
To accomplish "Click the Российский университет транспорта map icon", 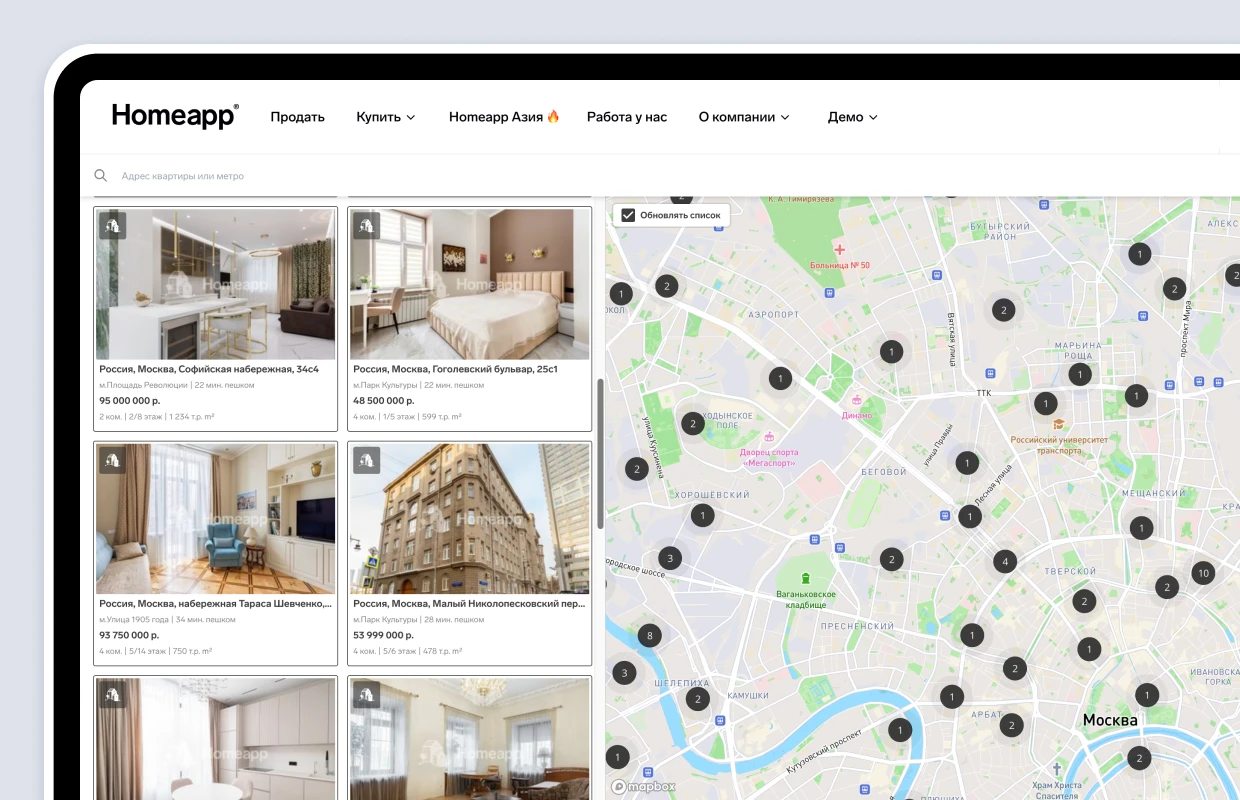I will [x=1058, y=424].
